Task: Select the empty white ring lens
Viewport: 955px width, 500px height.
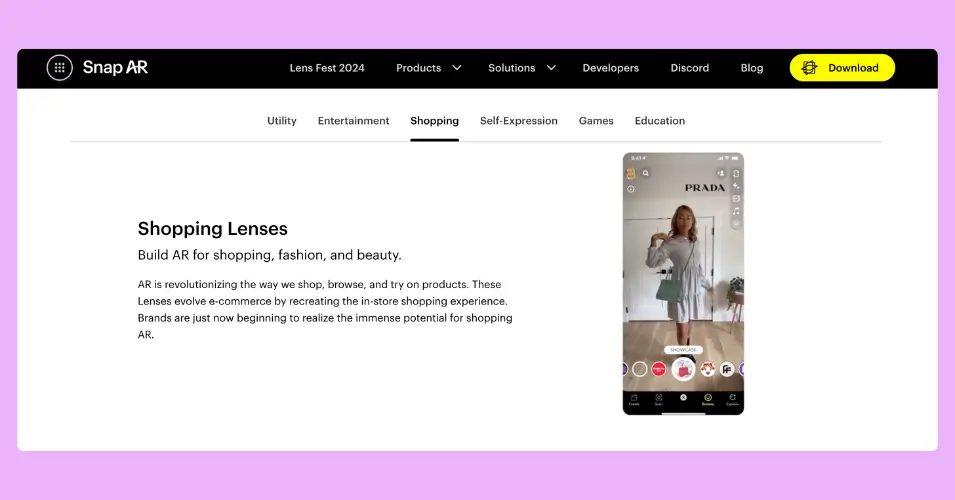Action: pos(640,369)
